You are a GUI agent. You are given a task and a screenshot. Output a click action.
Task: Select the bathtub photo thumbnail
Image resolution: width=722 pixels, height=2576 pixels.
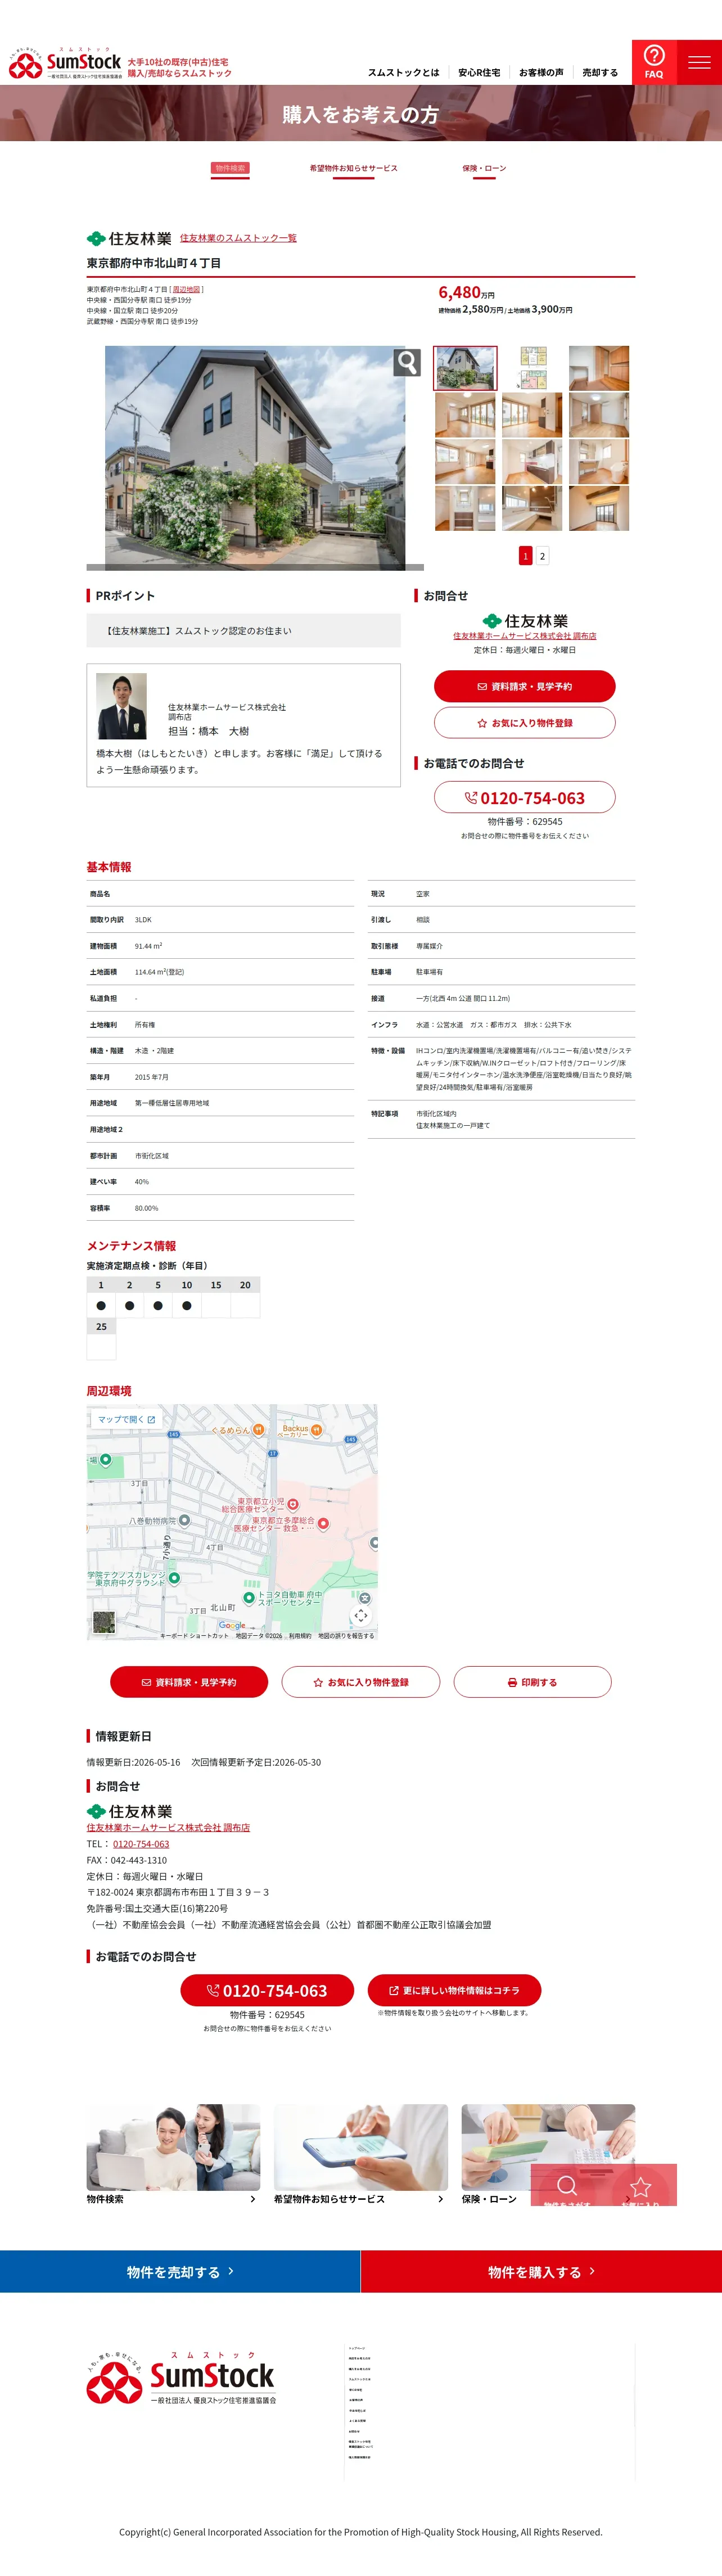tap(532, 508)
